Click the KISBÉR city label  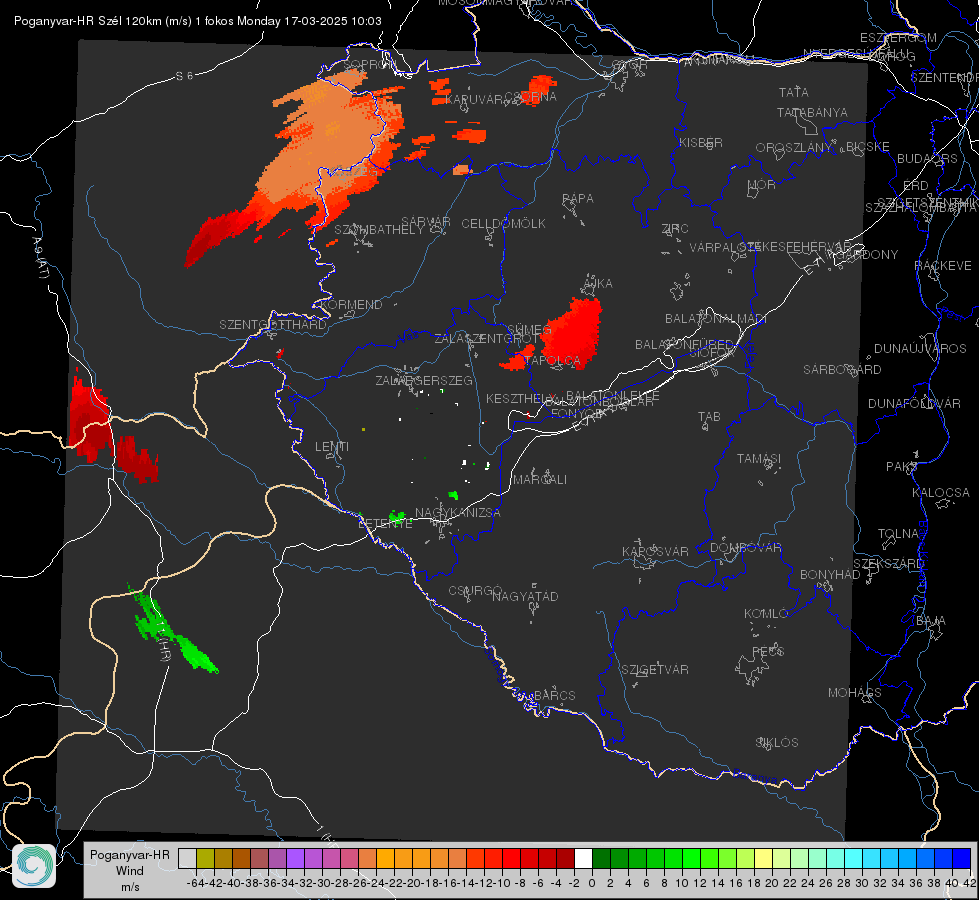tap(701, 142)
